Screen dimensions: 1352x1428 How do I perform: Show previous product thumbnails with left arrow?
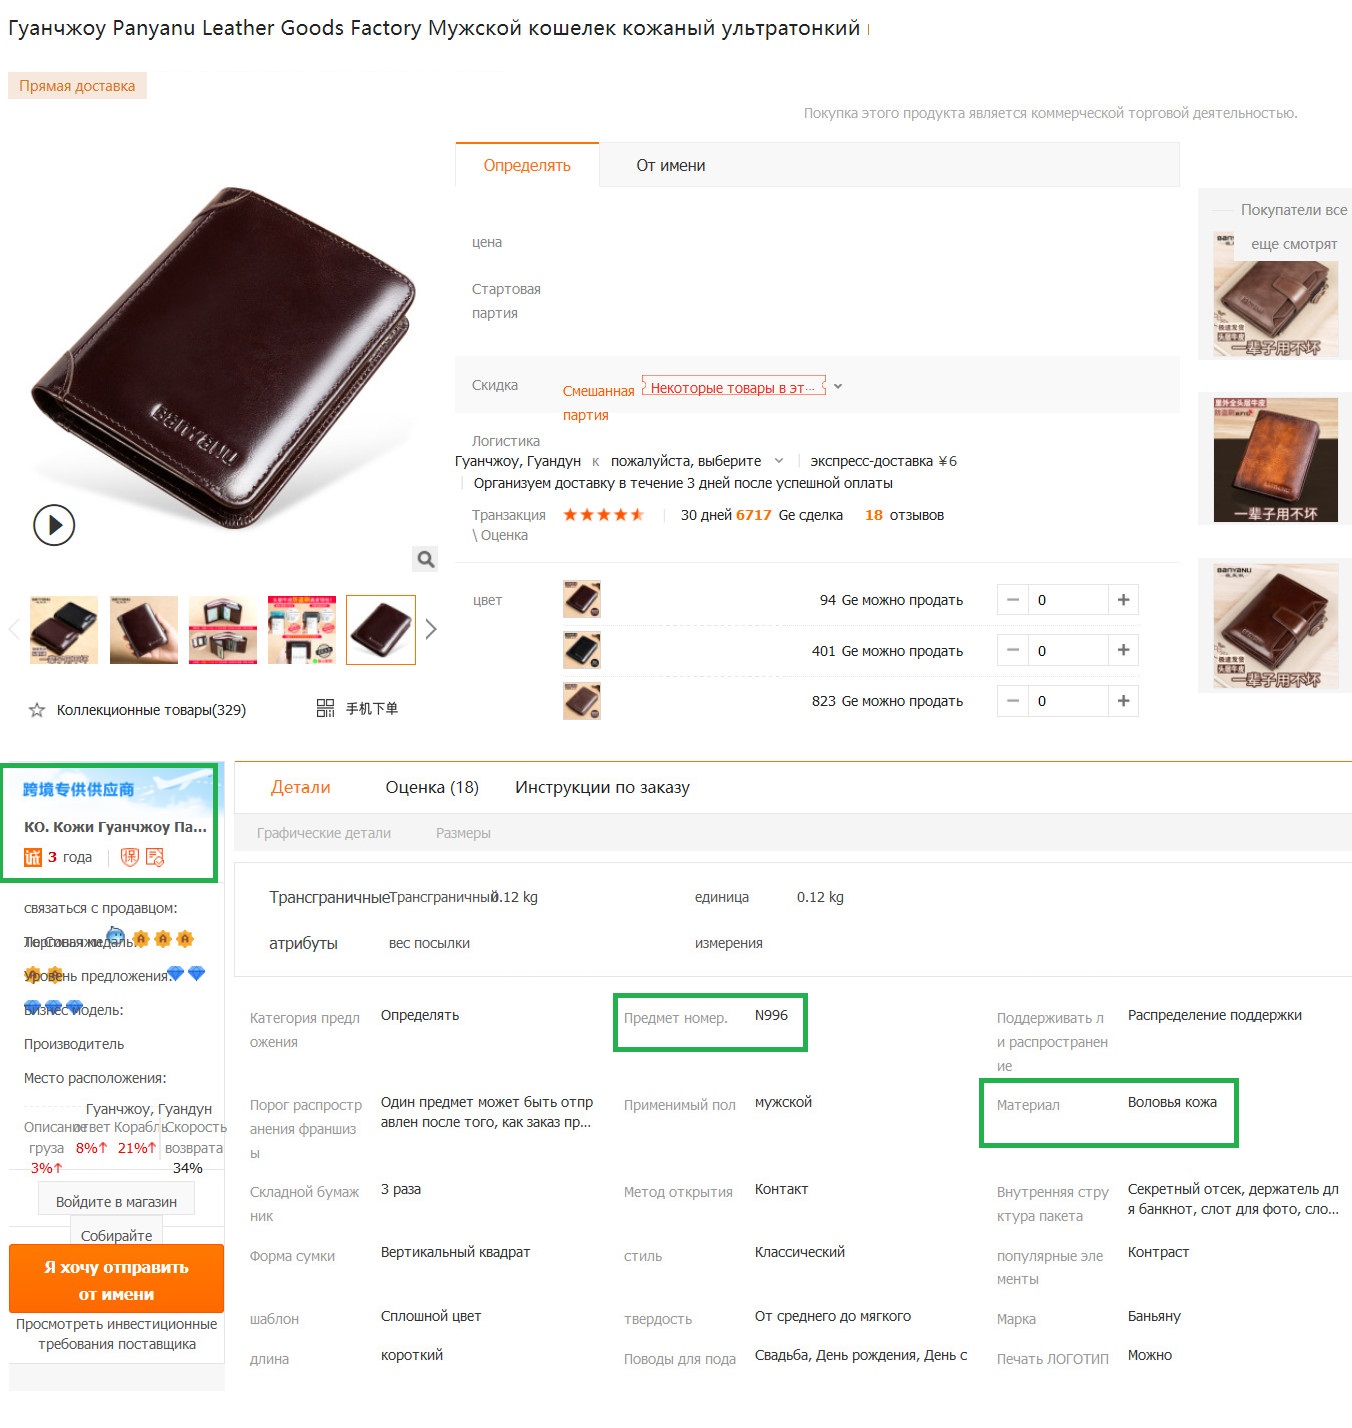[14, 629]
